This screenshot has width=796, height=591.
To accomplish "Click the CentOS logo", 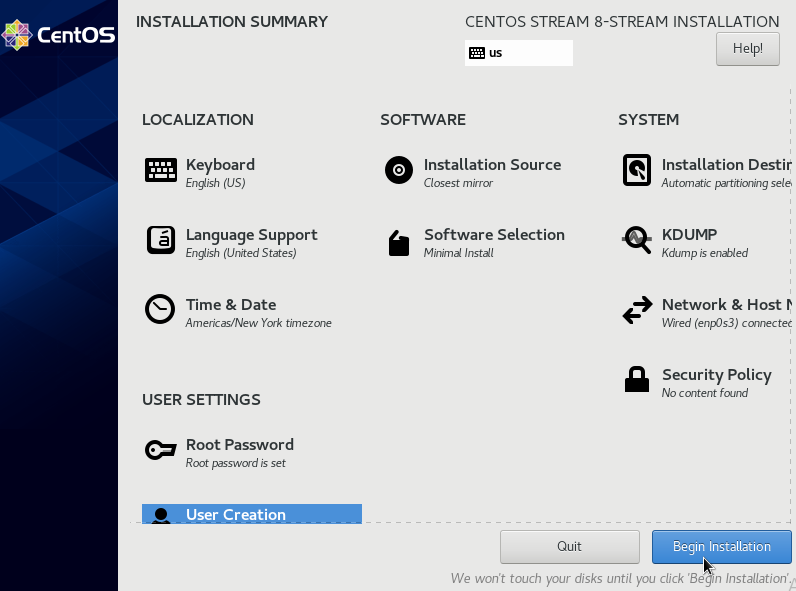I will click(x=58, y=35).
